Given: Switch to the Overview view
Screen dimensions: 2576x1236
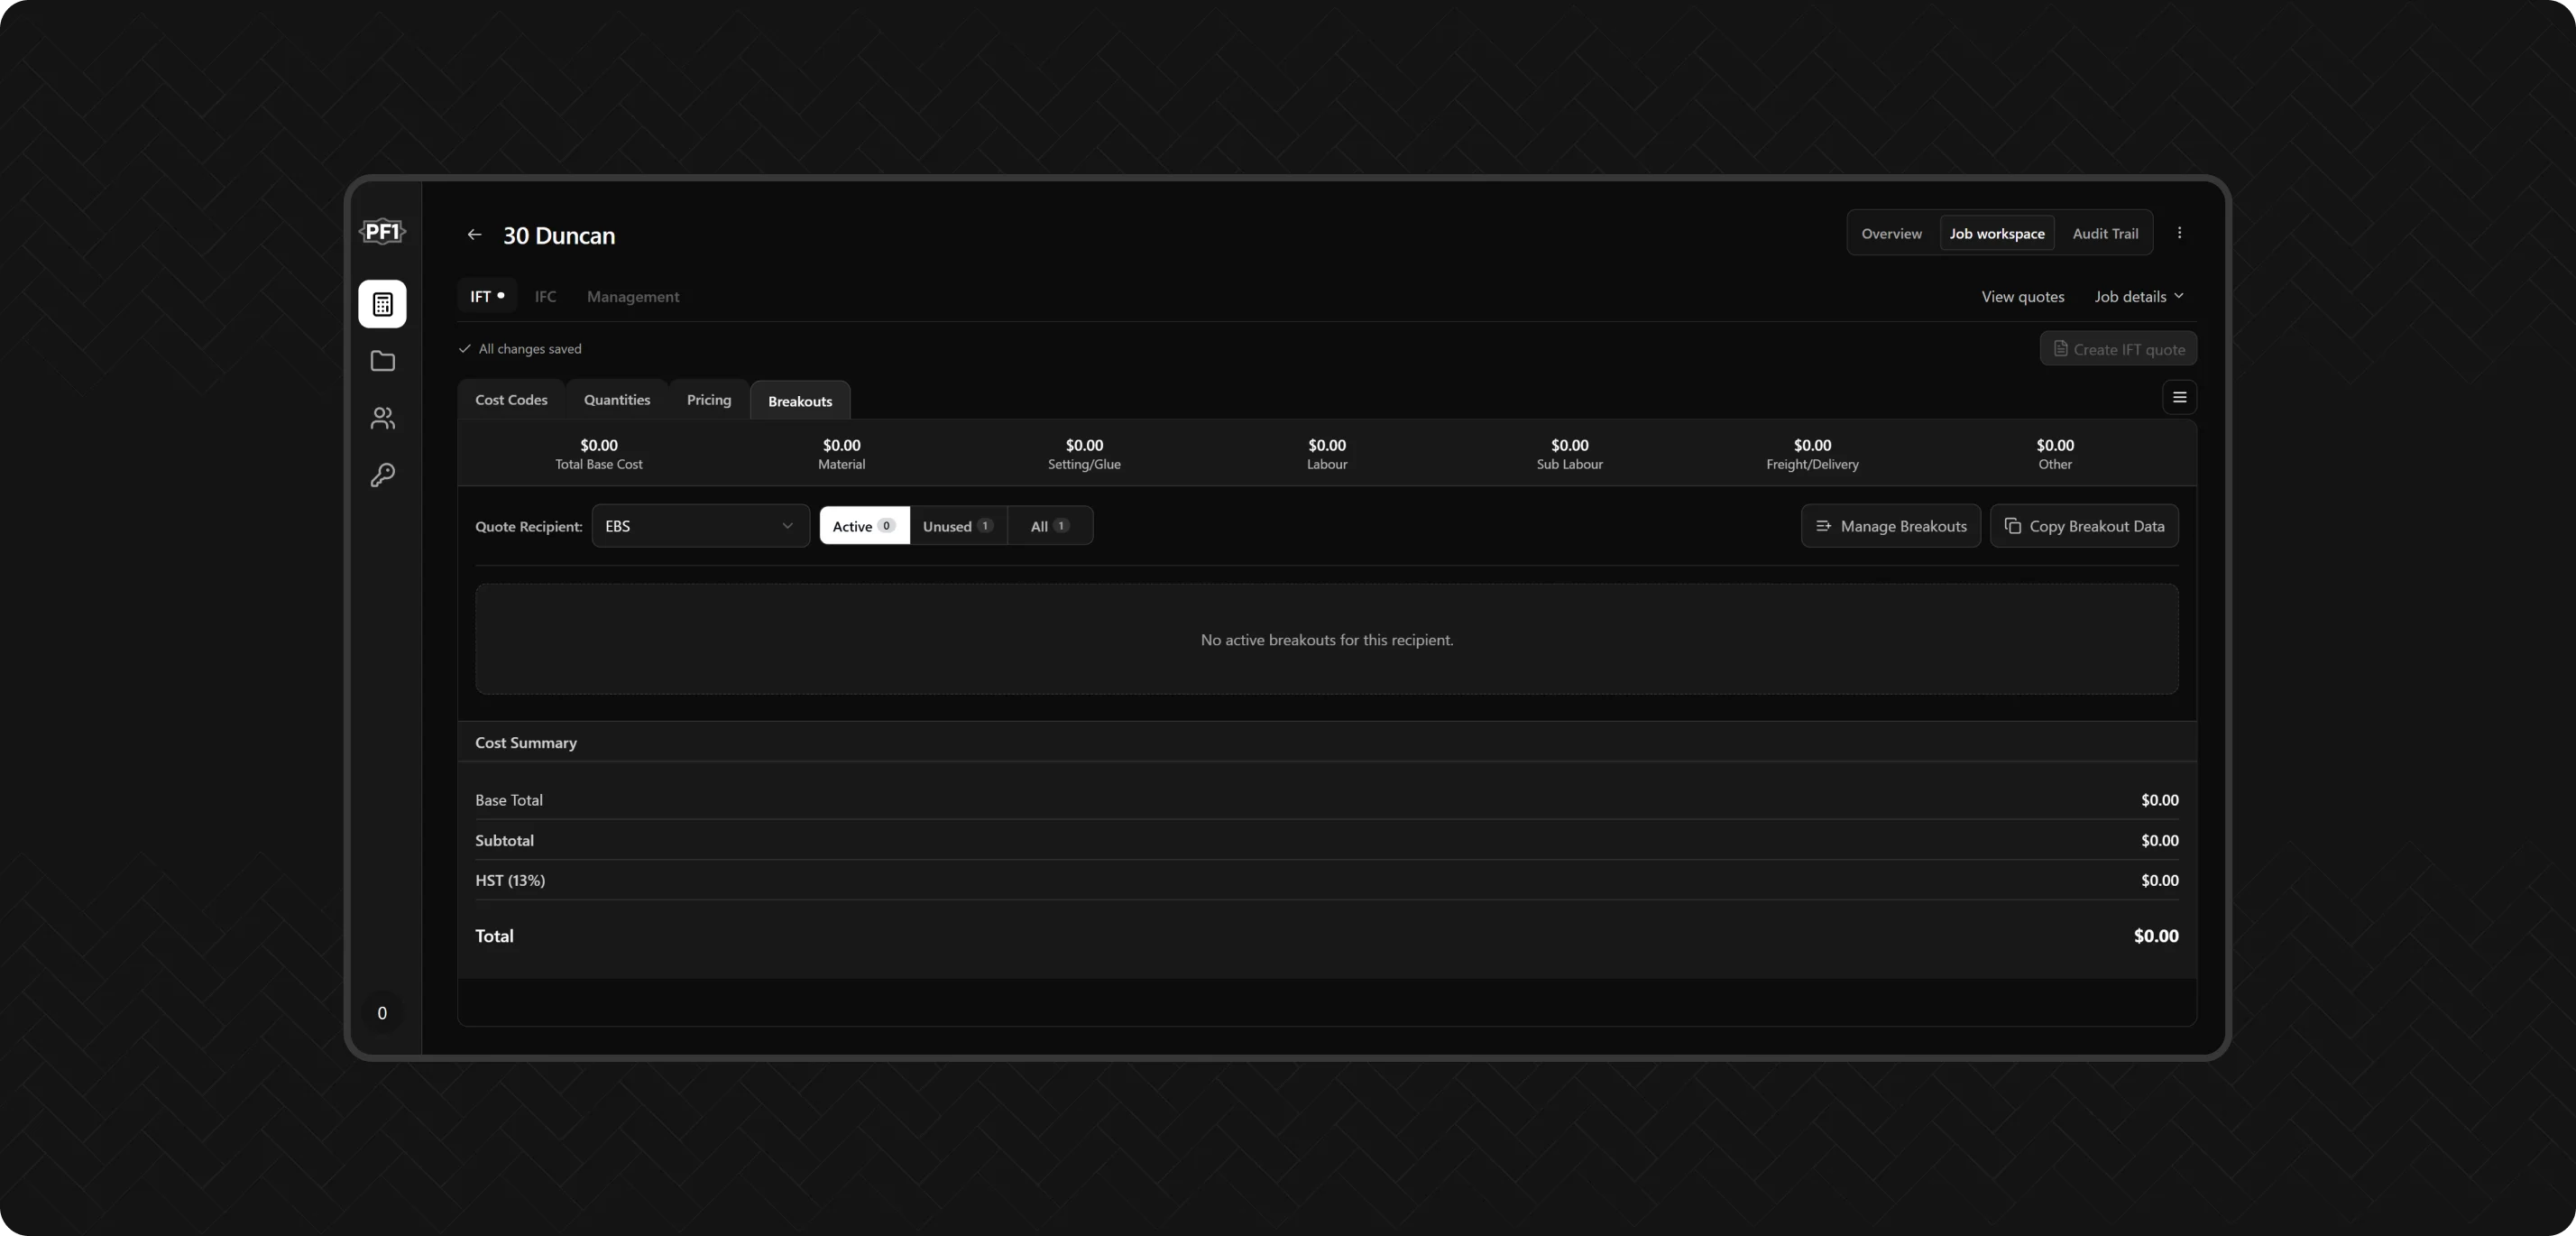Looking at the screenshot, I should point(1891,234).
